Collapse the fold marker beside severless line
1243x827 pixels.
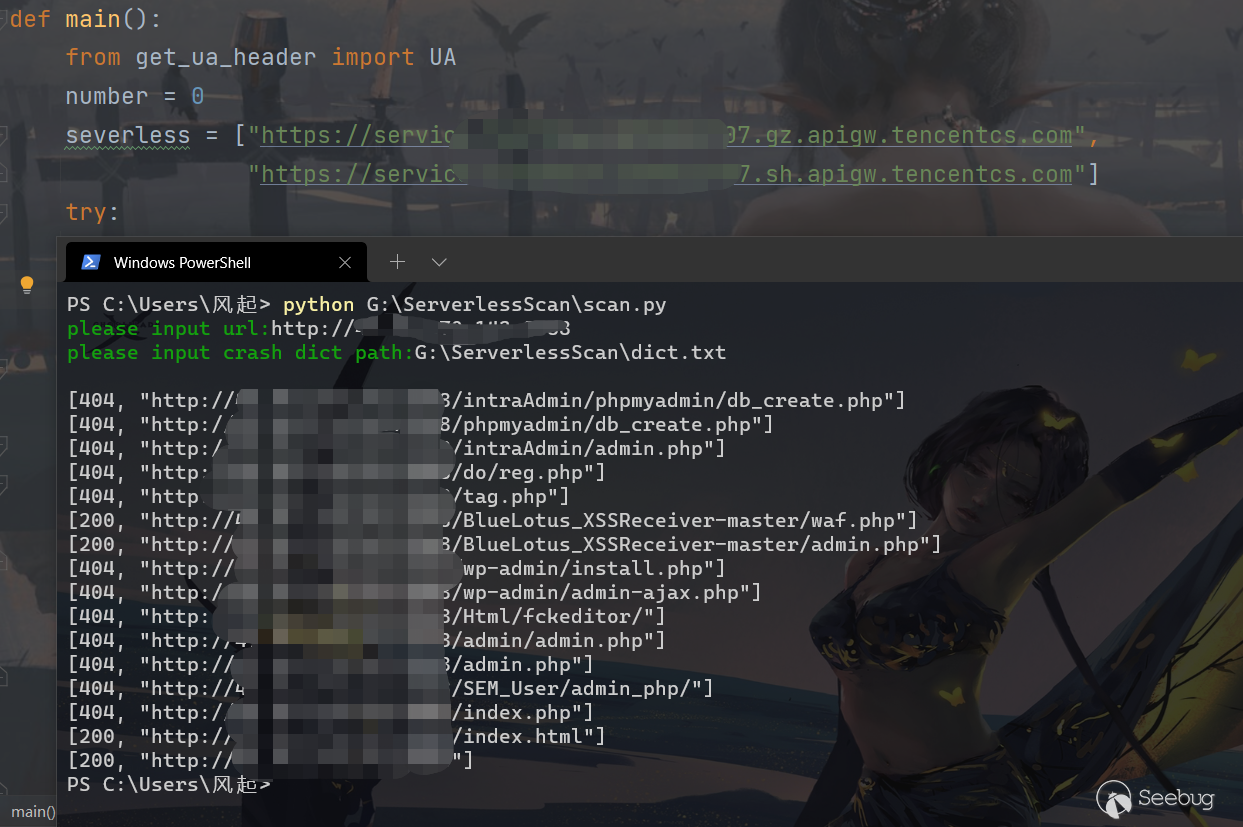[x=3, y=136]
